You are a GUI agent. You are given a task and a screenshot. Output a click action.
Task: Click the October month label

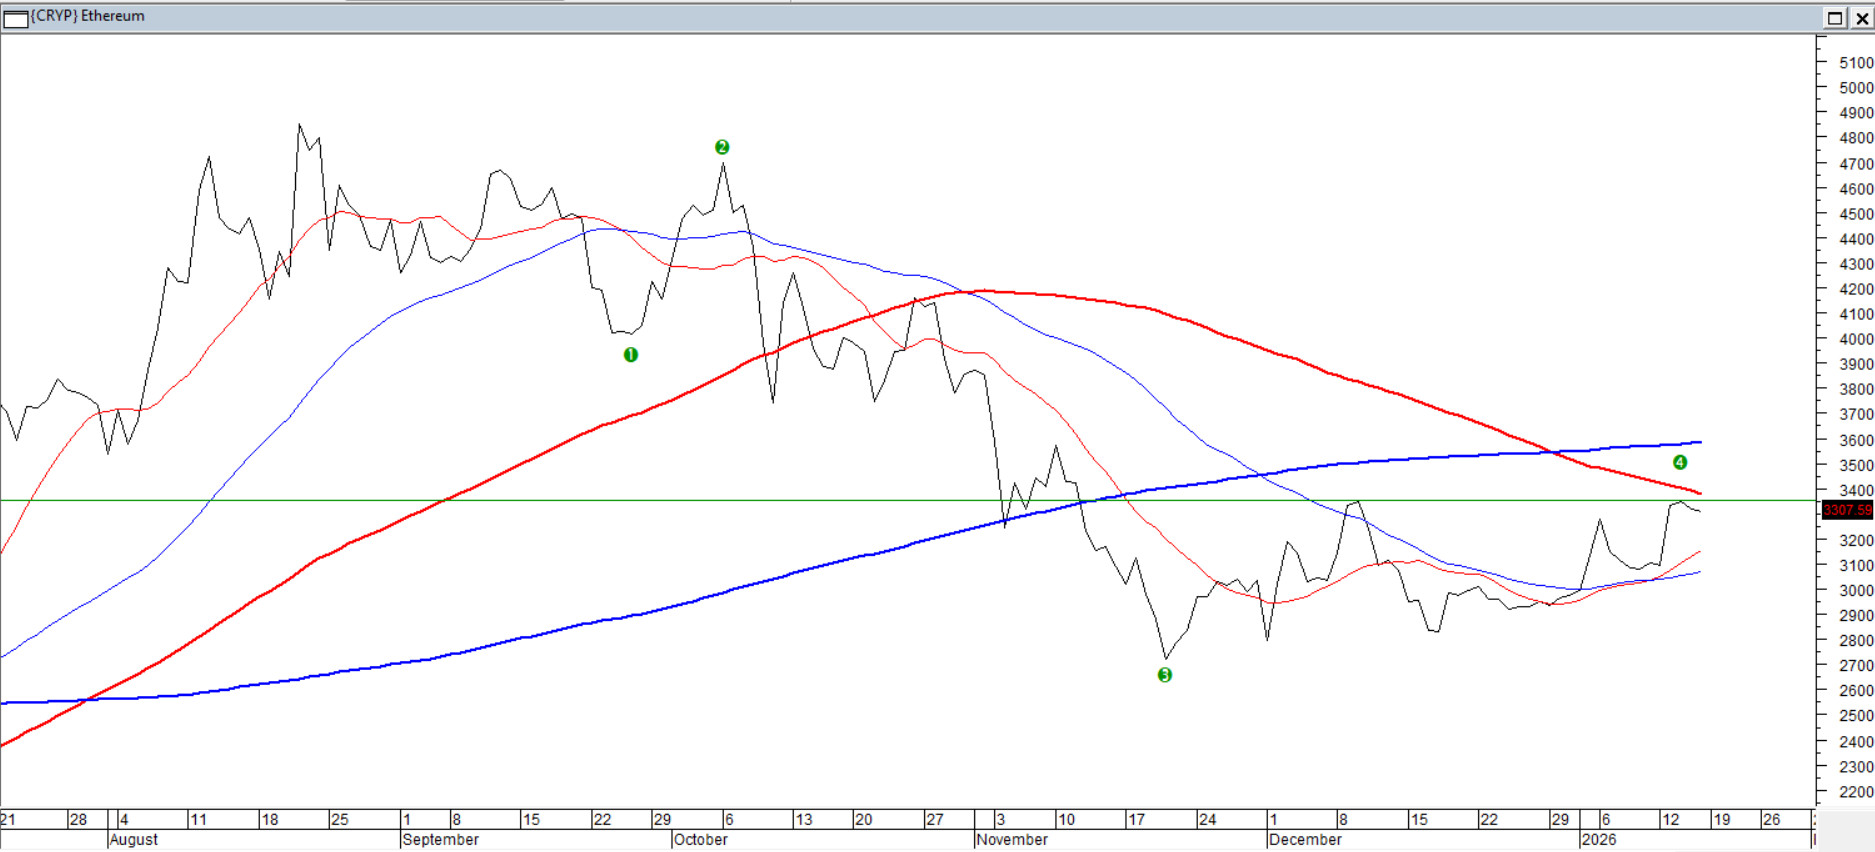pyautogui.click(x=701, y=840)
